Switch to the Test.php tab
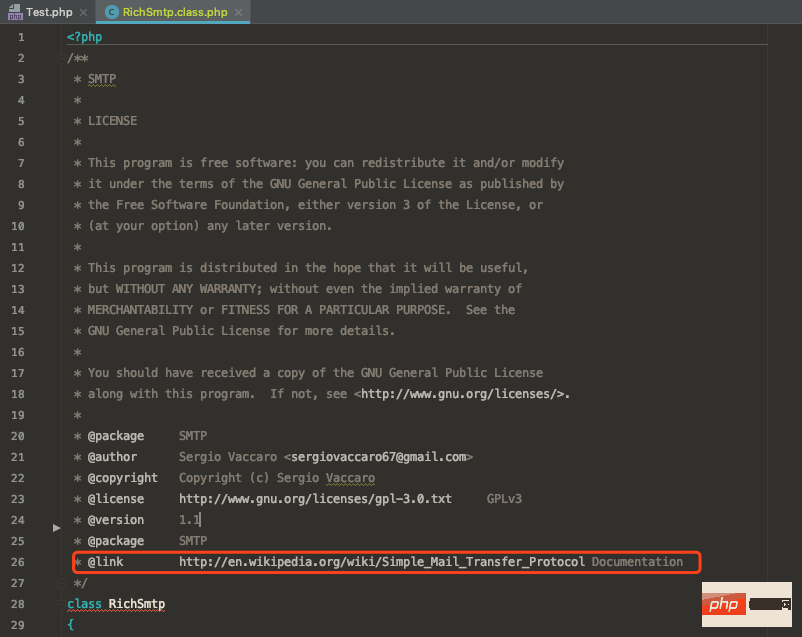 [x=49, y=12]
